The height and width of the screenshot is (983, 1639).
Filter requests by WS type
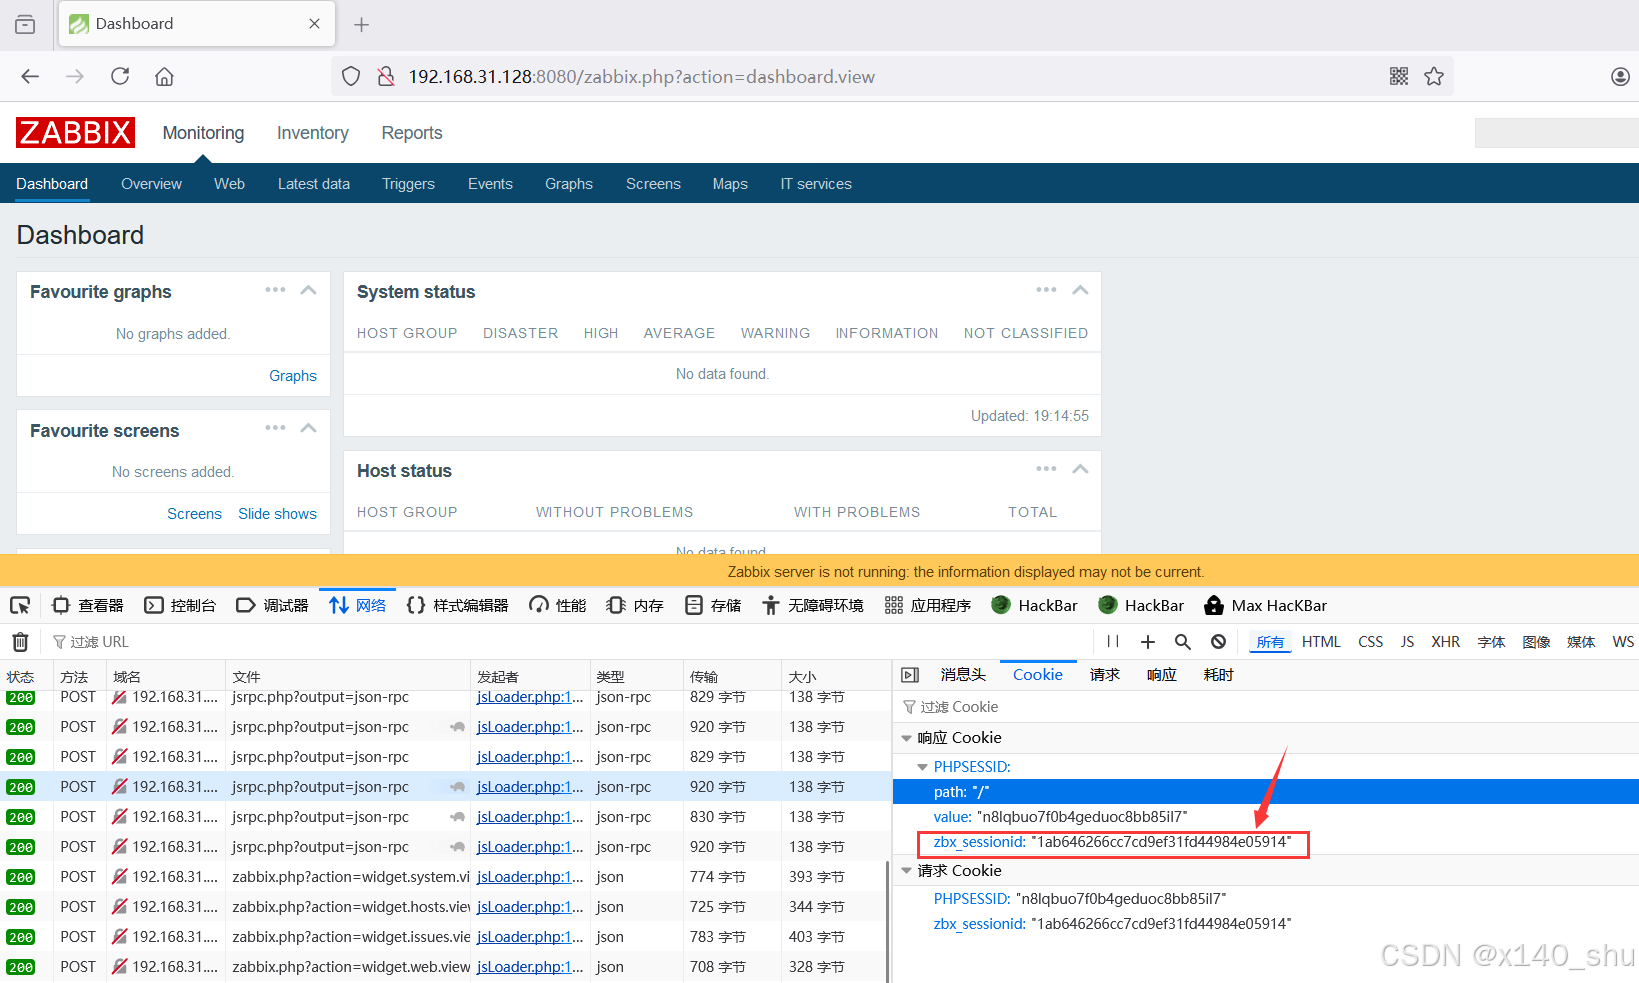coord(1623,642)
